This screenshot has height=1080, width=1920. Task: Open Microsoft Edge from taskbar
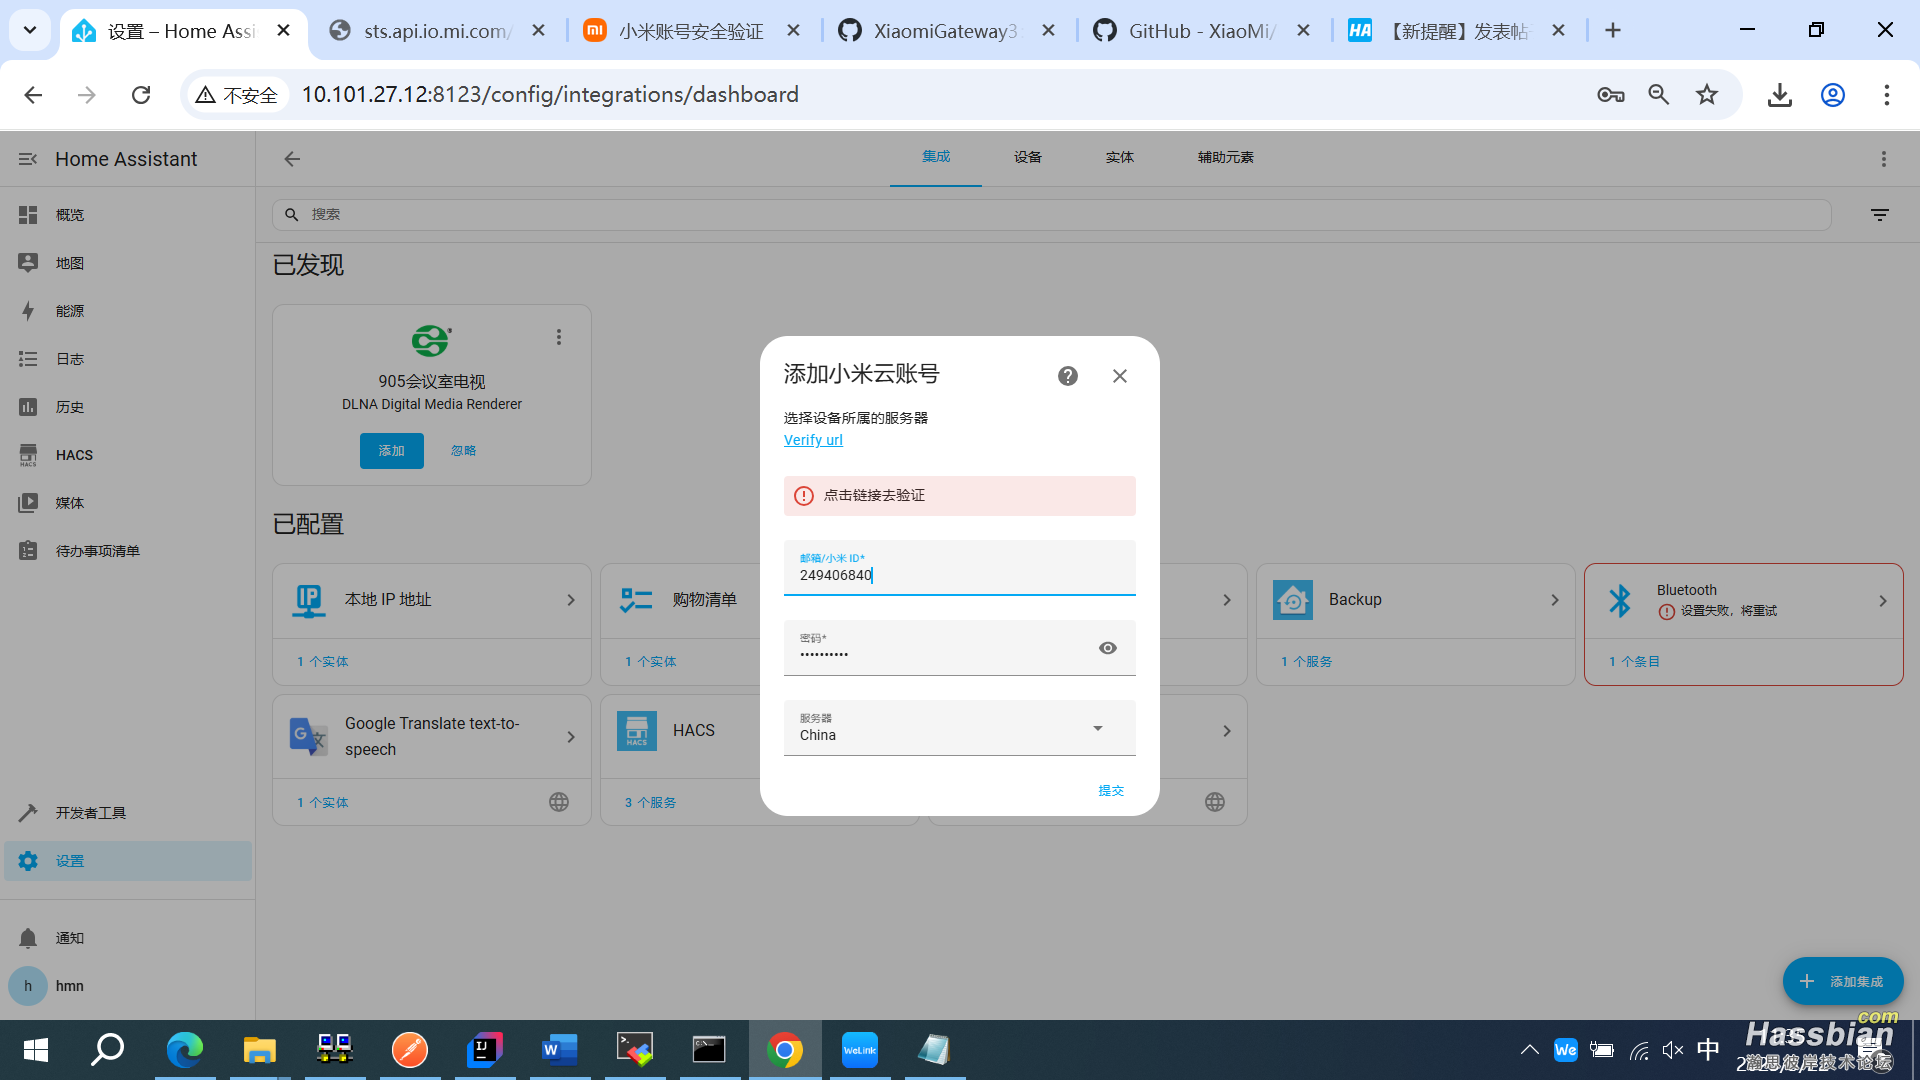tap(185, 1050)
